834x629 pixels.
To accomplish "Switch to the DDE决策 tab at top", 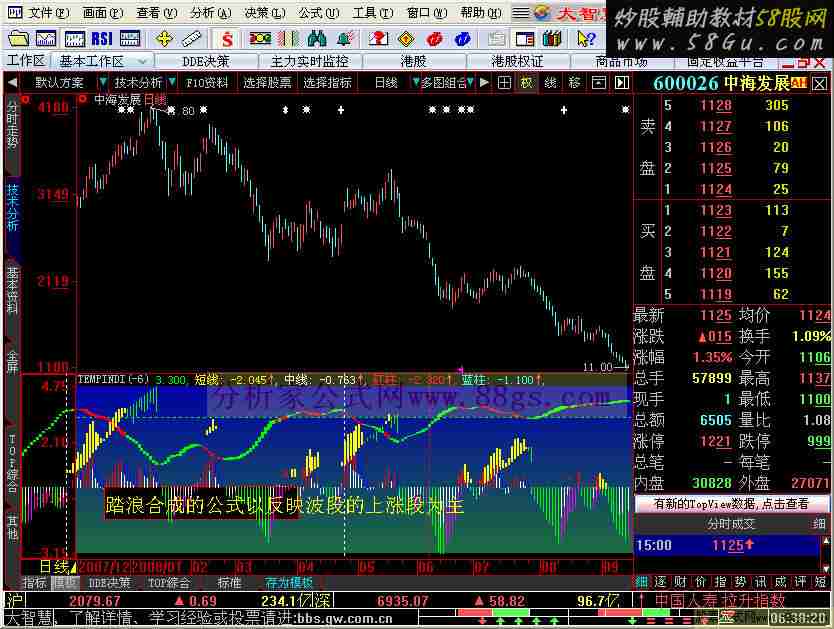I will tap(205, 62).
